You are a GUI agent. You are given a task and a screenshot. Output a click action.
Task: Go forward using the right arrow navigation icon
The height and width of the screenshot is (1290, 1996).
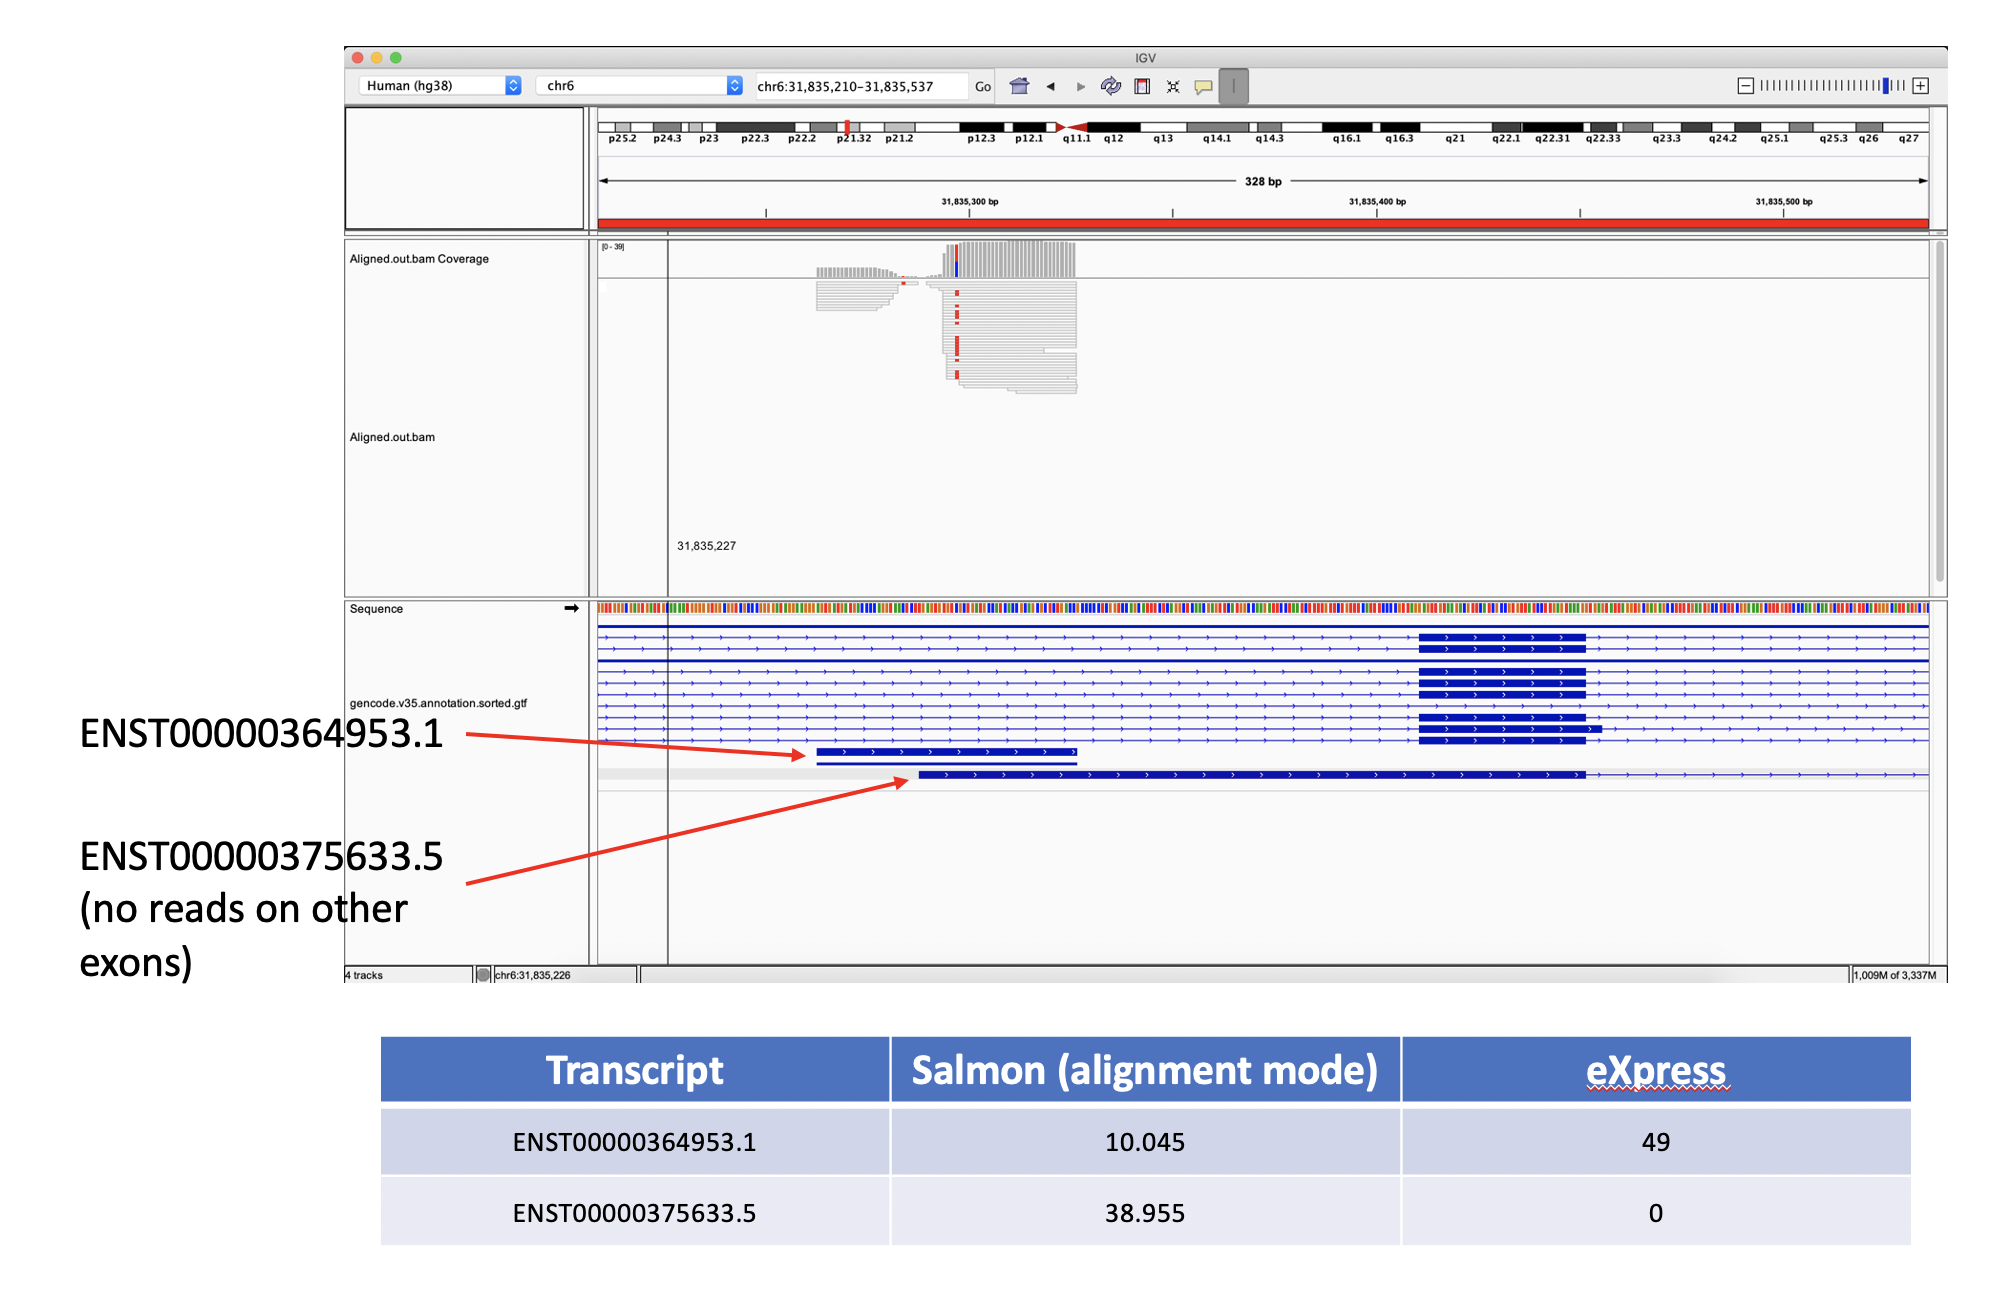coord(1081,86)
